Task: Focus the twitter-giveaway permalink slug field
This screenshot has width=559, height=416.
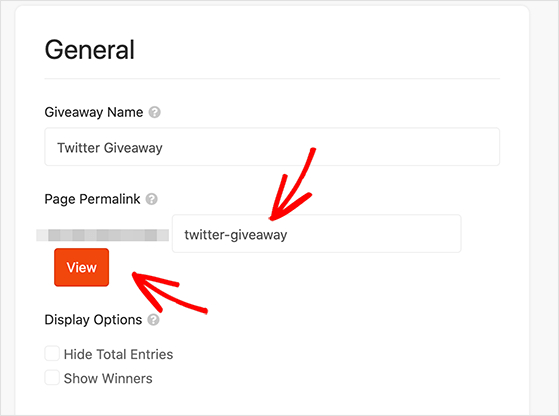Action: [x=317, y=234]
